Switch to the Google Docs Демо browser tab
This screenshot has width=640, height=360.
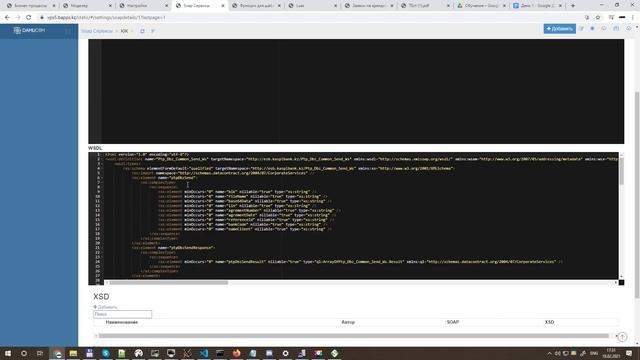[538, 6]
